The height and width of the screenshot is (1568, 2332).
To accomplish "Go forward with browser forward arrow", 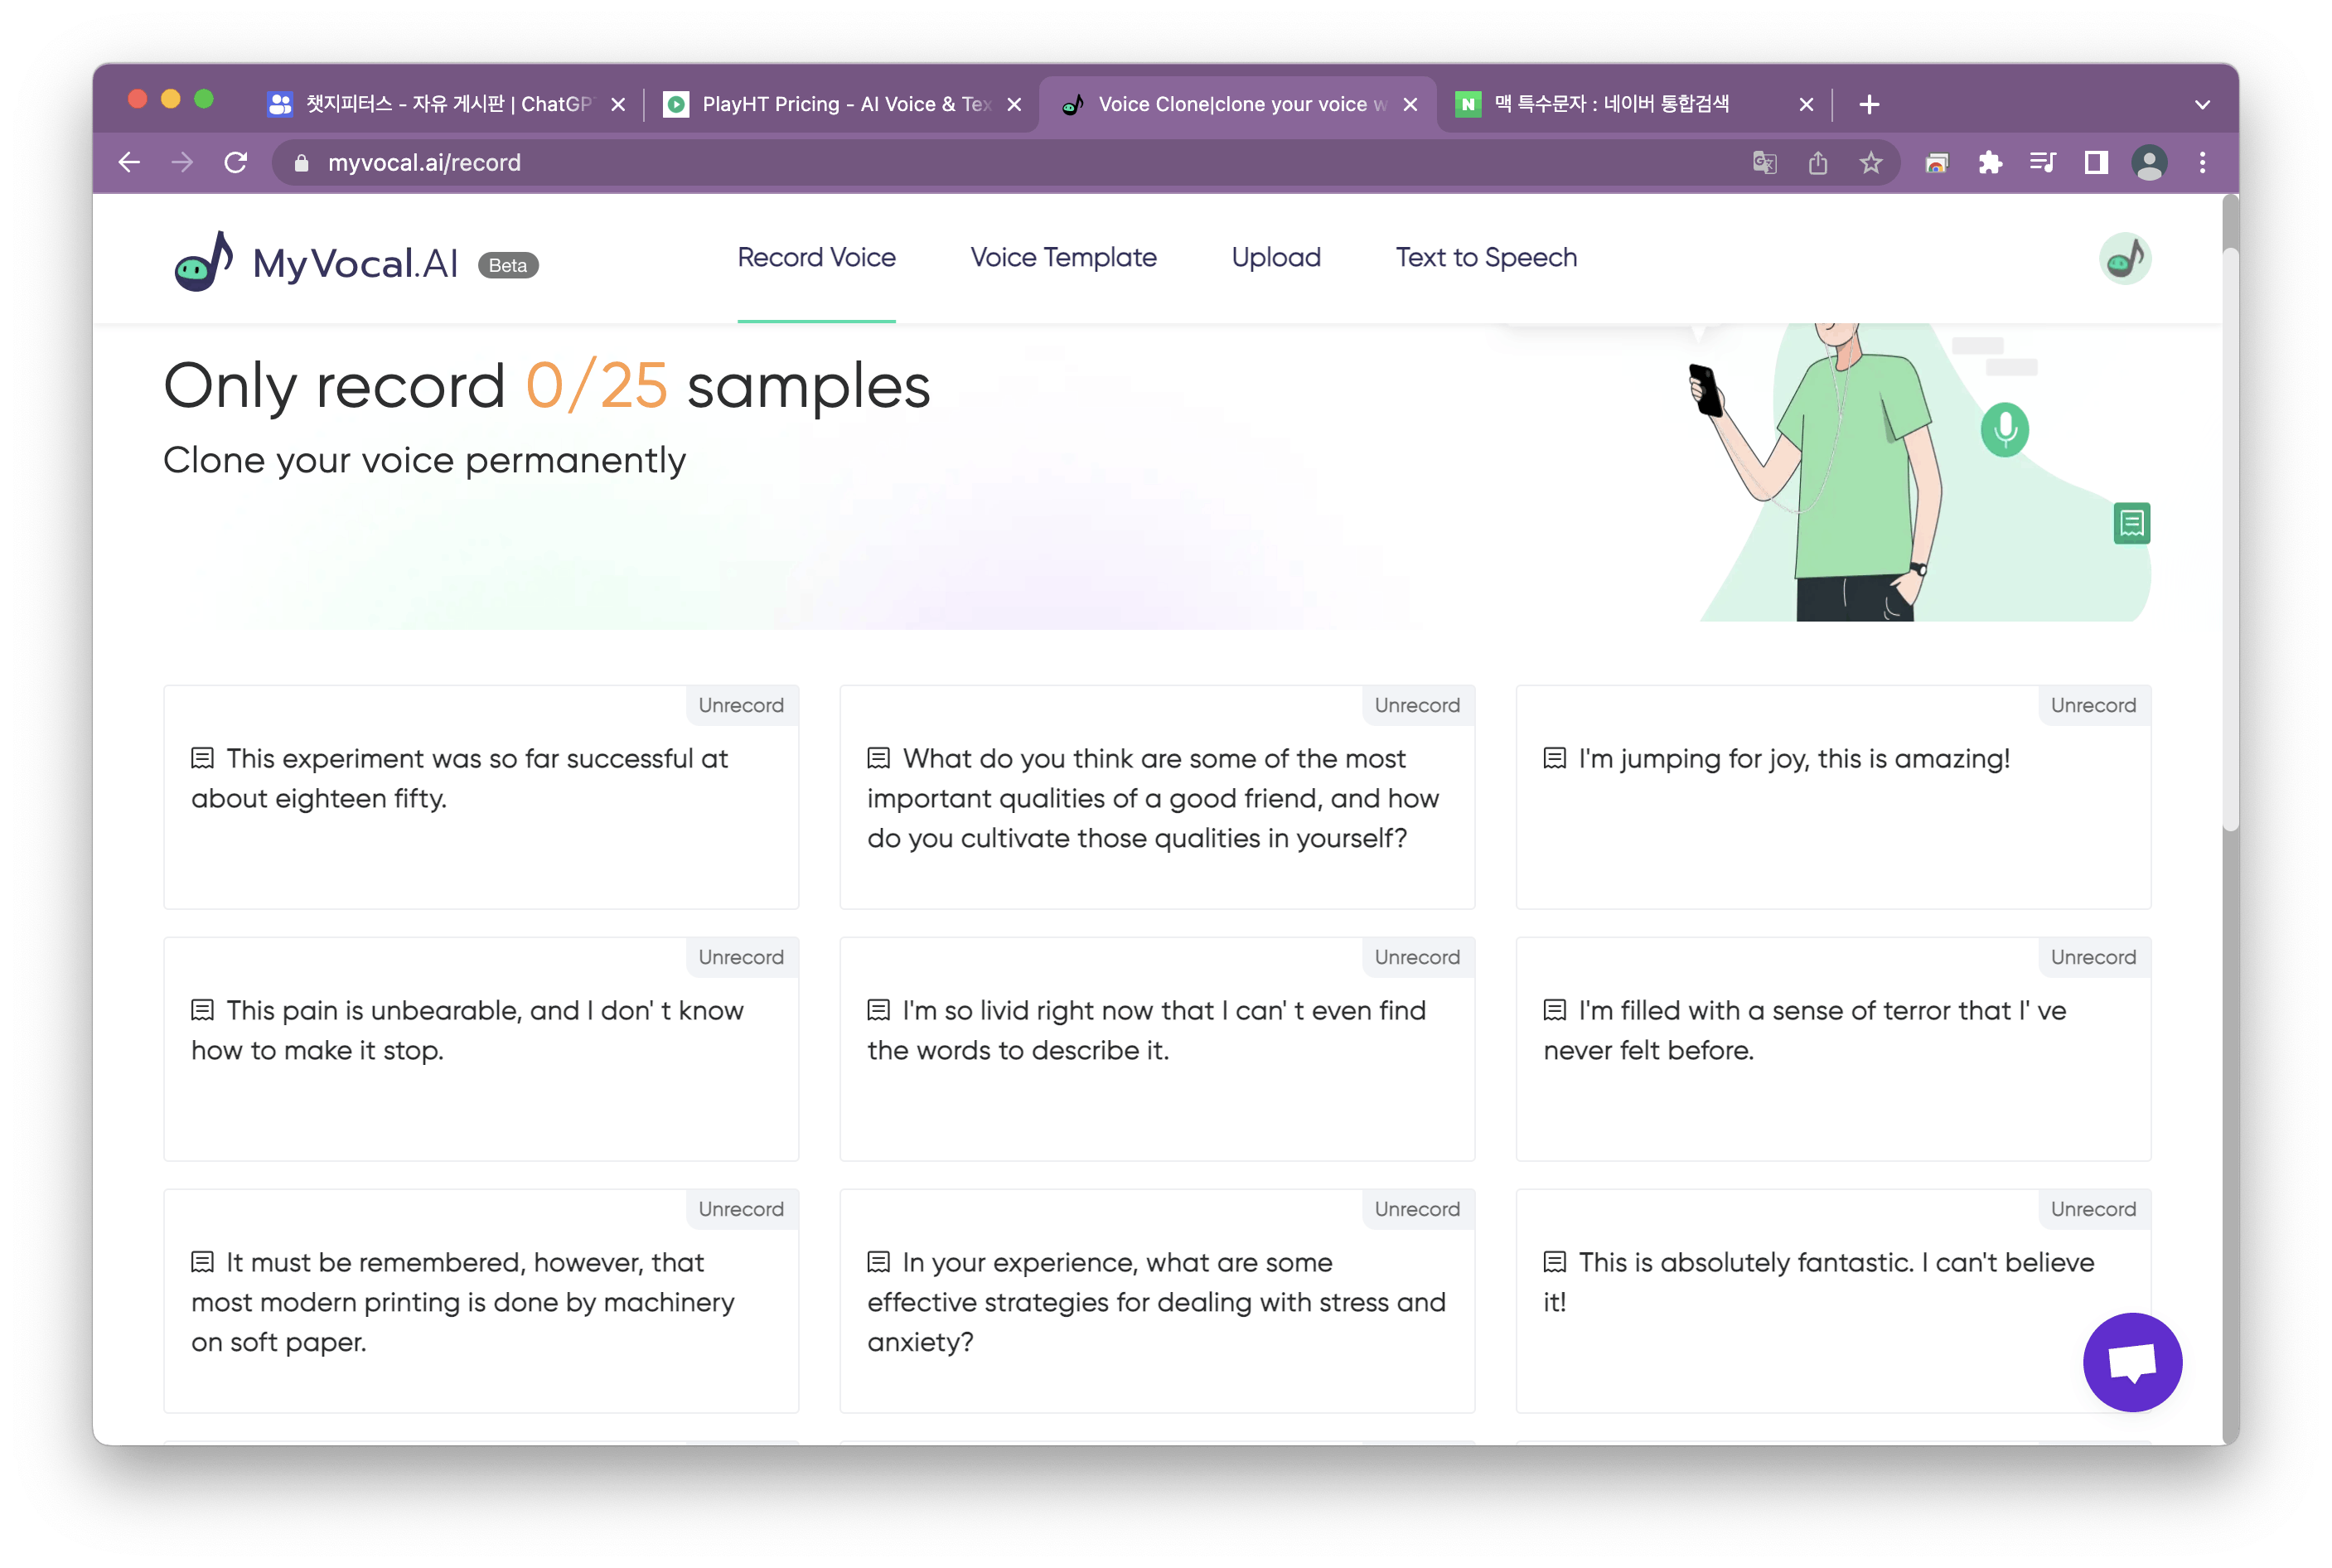I will [x=182, y=162].
